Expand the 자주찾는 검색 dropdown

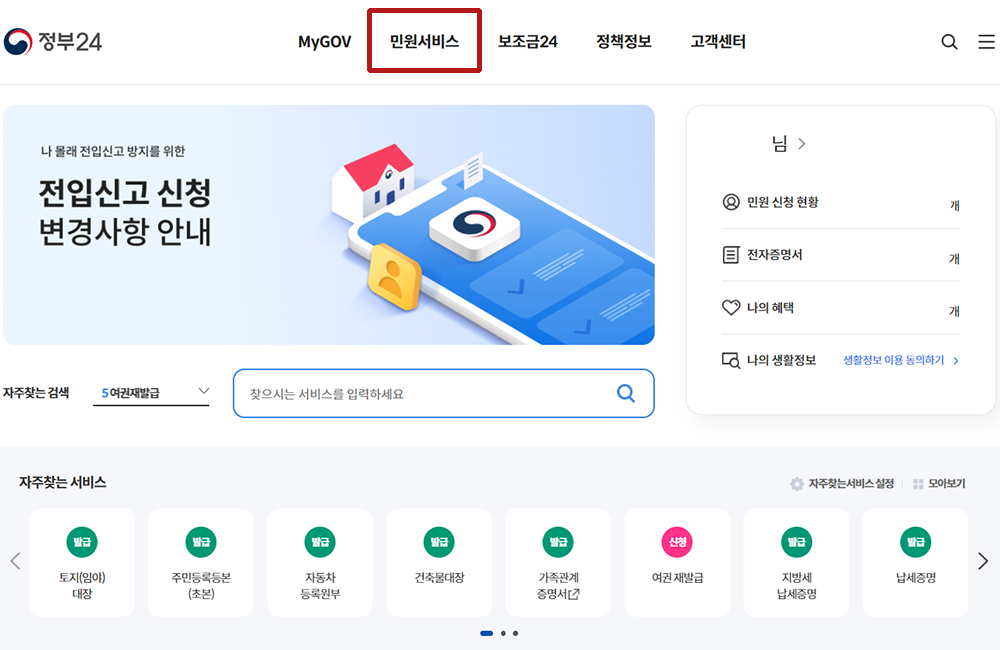pos(151,392)
